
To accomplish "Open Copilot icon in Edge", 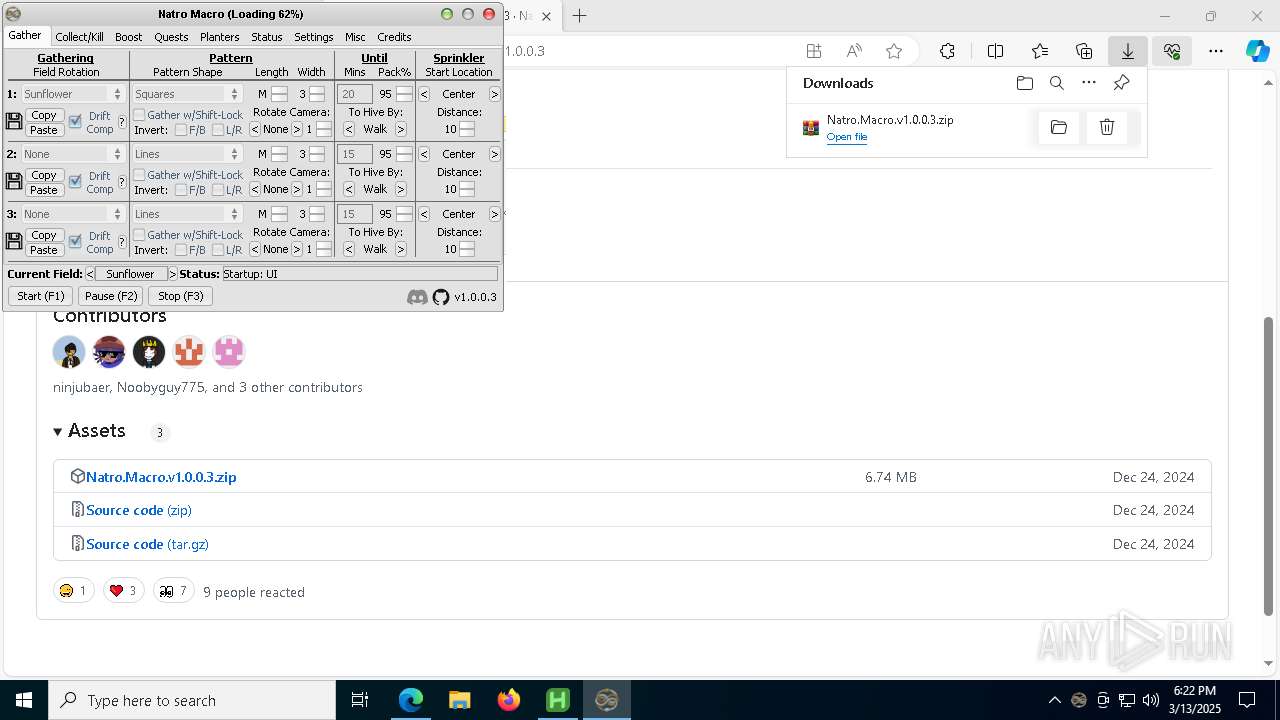I will [1258, 51].
